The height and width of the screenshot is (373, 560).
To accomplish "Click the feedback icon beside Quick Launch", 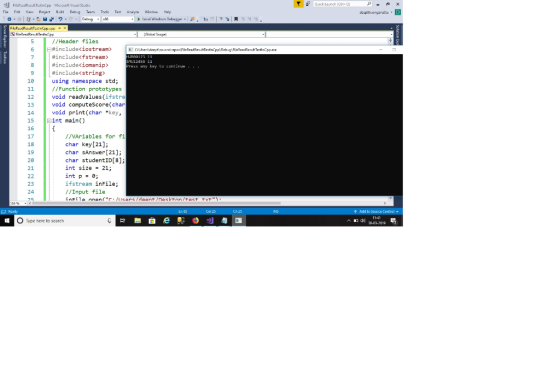I will point(308,4).
